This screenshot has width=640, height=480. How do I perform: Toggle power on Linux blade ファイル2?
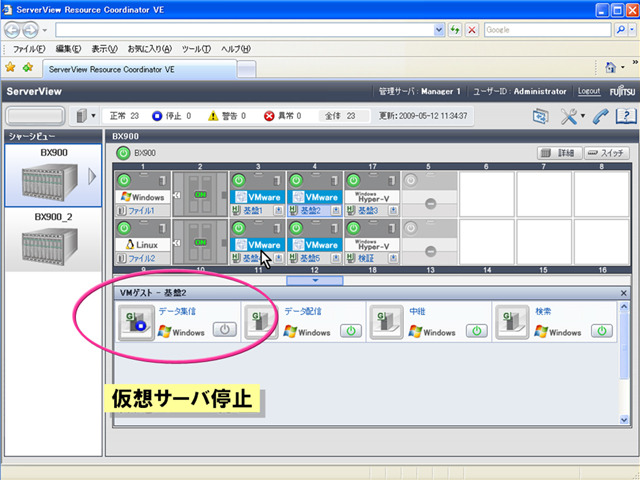124,228
